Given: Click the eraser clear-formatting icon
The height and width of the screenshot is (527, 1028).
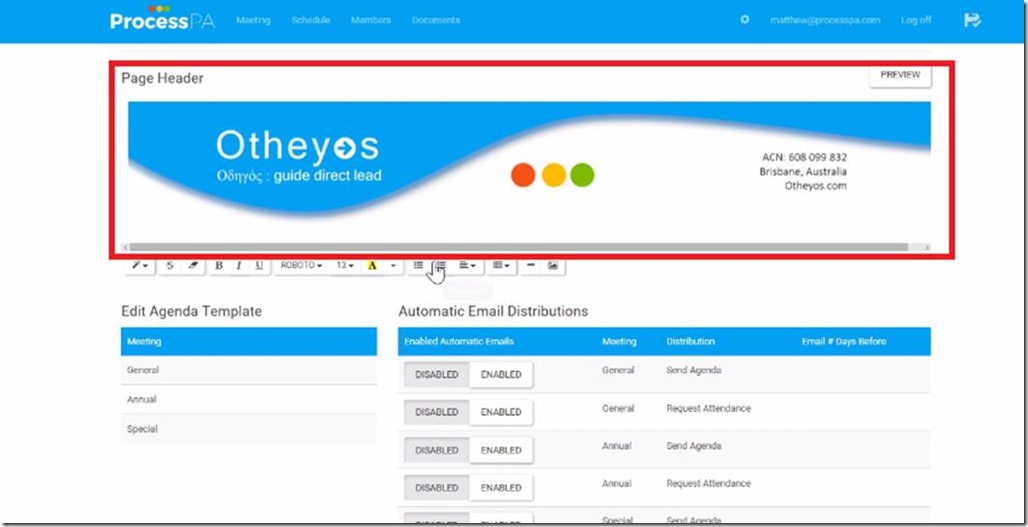Looking at the screenshot, I should (x=193, y=266).
